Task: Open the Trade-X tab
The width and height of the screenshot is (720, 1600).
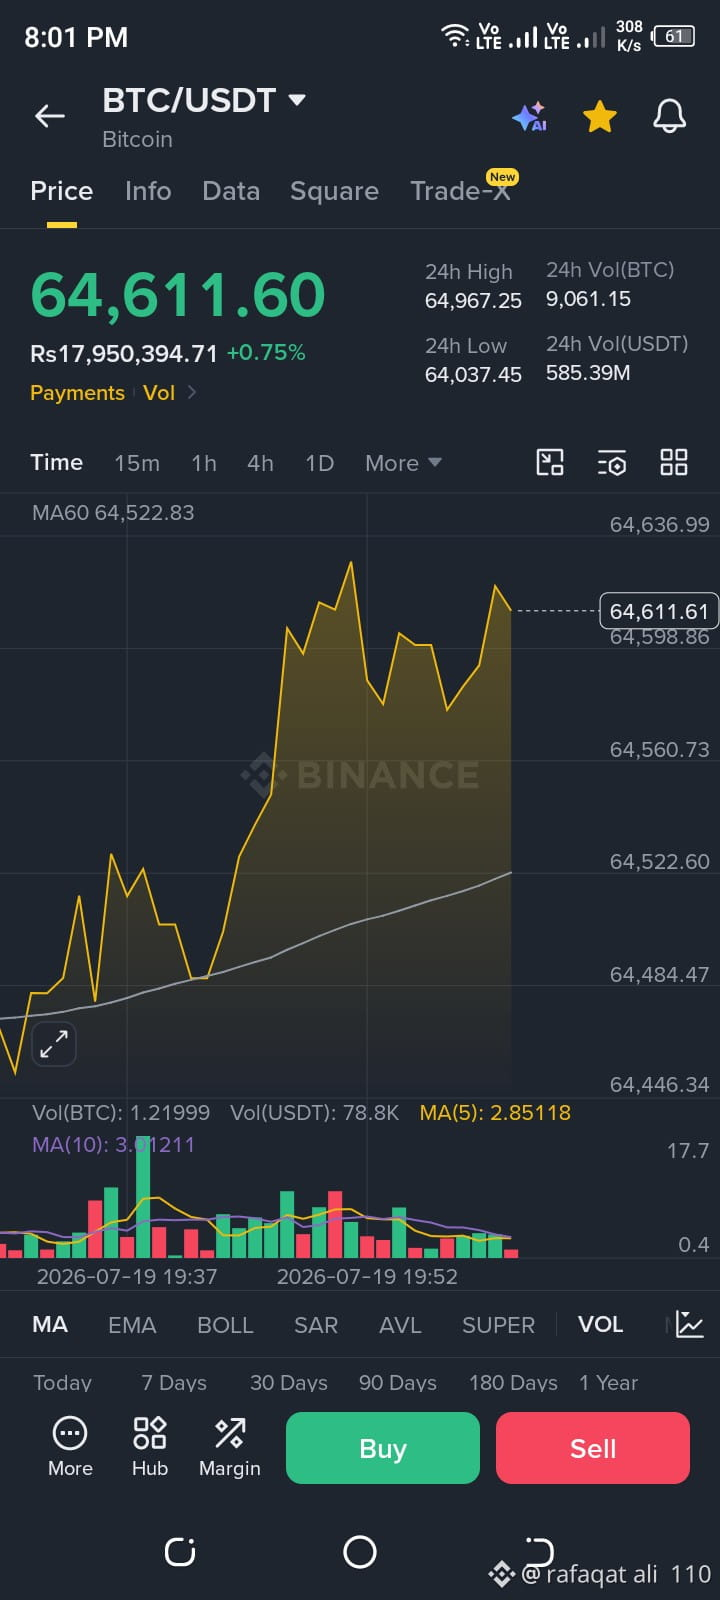Action: point(460,191)
